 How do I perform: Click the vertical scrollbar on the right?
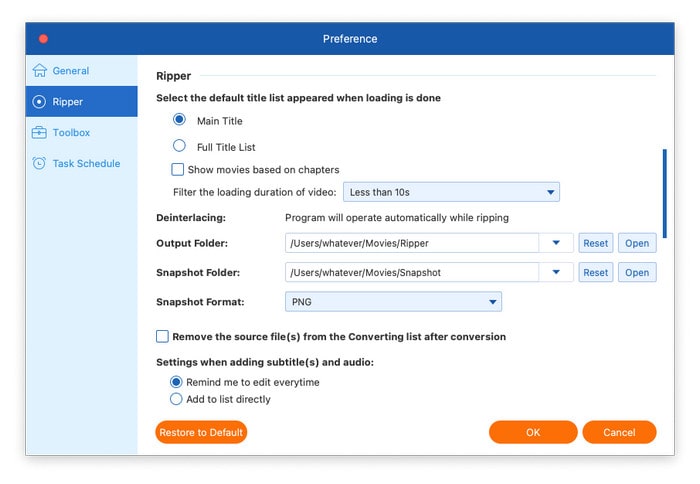(x=663, y=194)
